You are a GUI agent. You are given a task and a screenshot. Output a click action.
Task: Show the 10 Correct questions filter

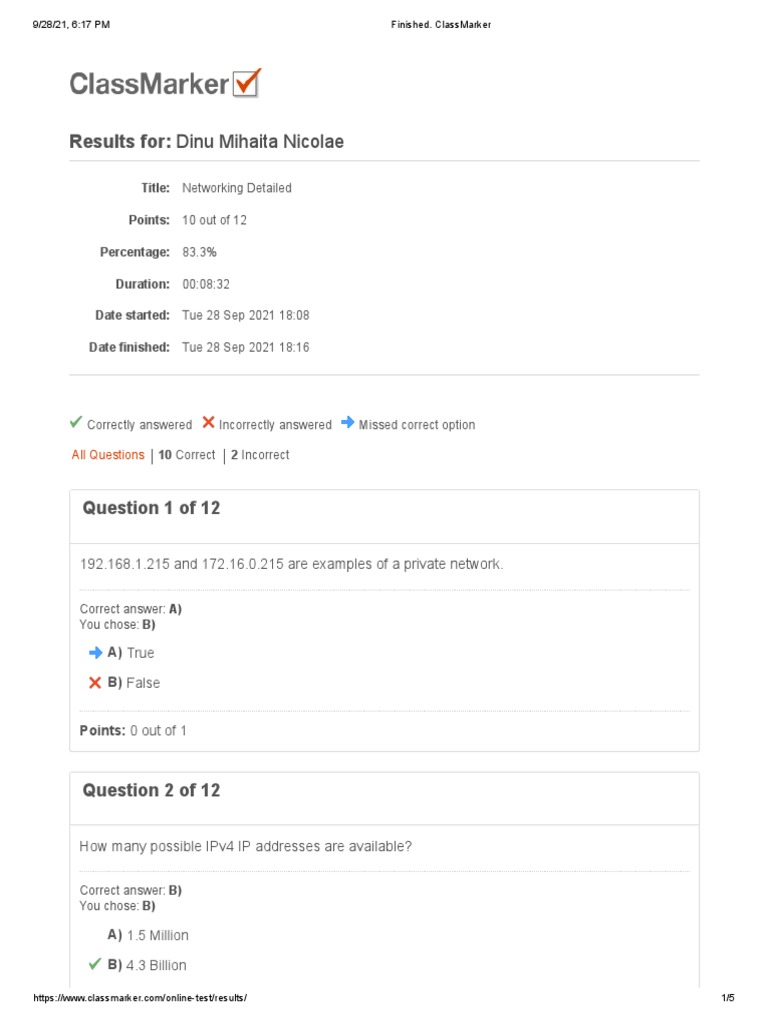point(187,455)
